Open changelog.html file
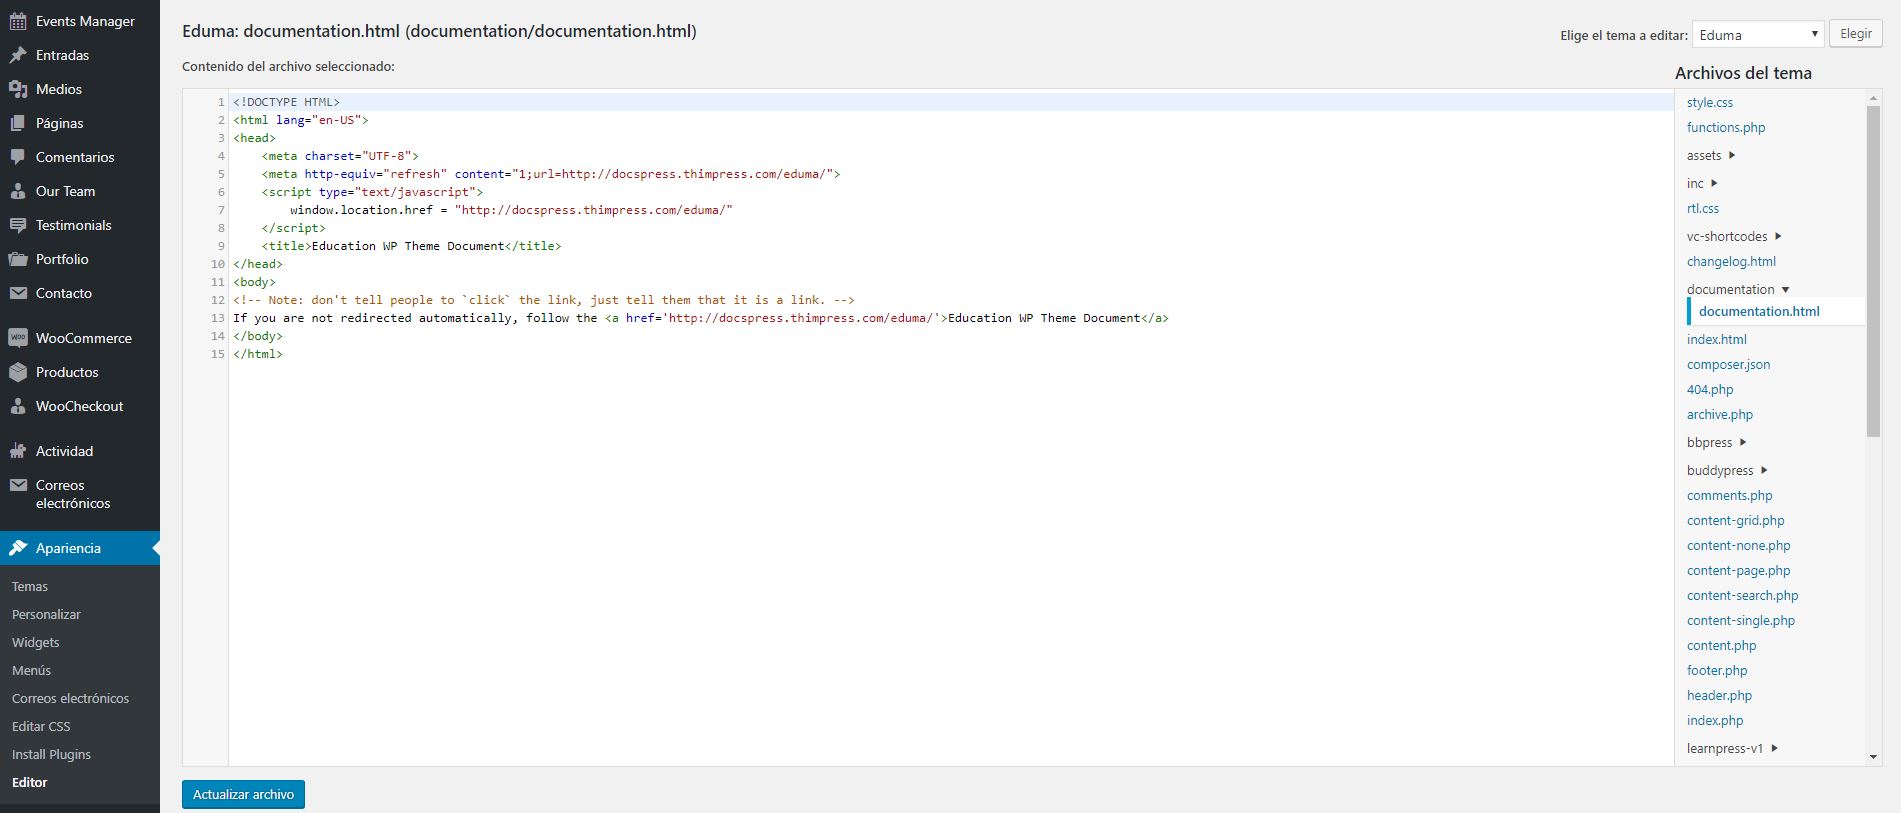1901x813 pixels. (1731, 262)
